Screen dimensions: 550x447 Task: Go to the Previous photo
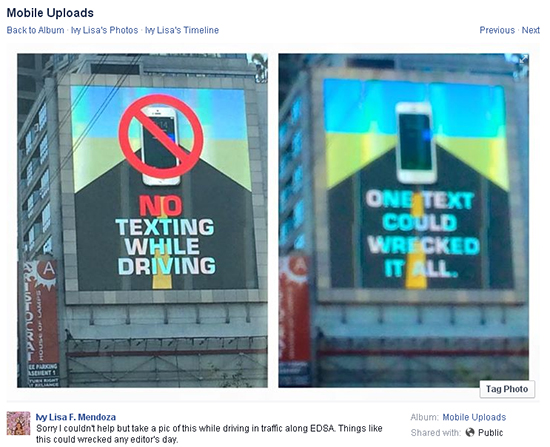click(x=497, y=30)
